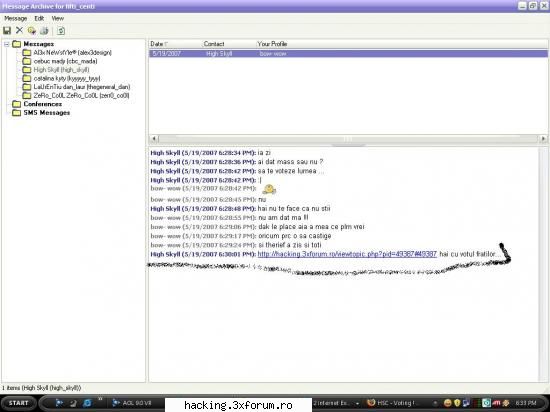Open the View menu

coord(58,18)
